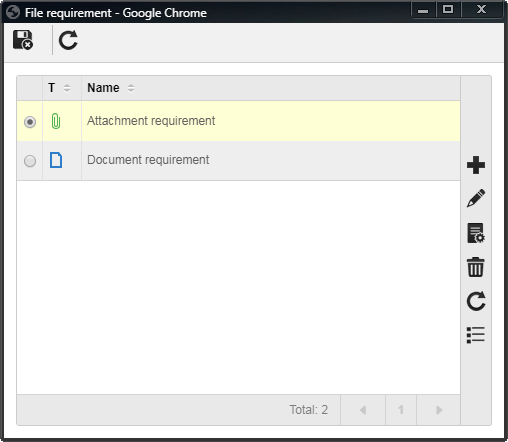Refresh the list using side reload icon

[x=476, y=301]
